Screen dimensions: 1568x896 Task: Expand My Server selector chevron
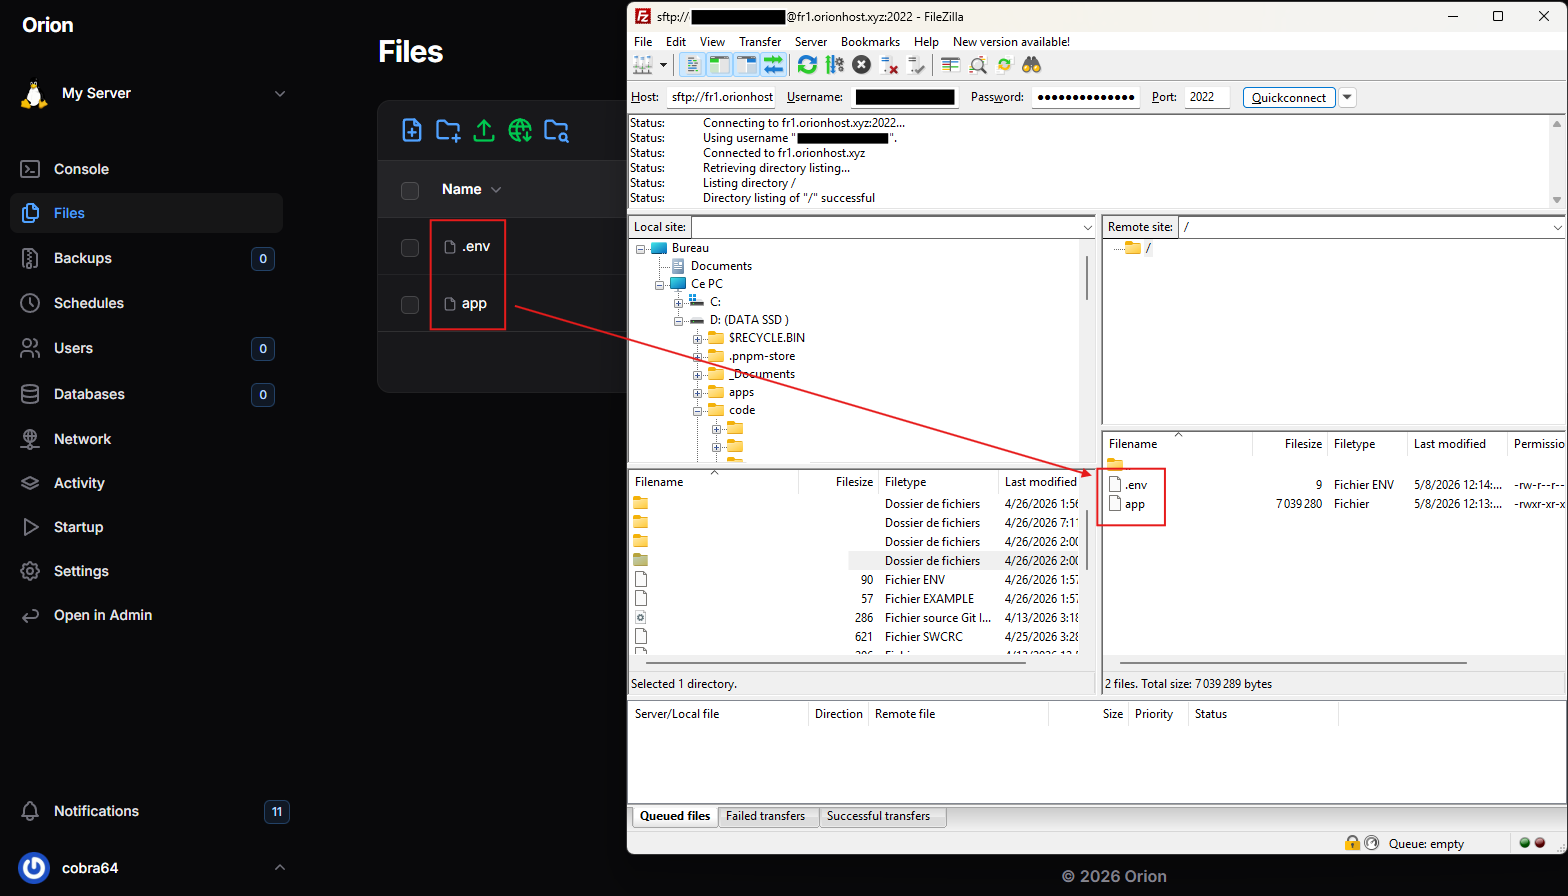(x=280, y=94)
